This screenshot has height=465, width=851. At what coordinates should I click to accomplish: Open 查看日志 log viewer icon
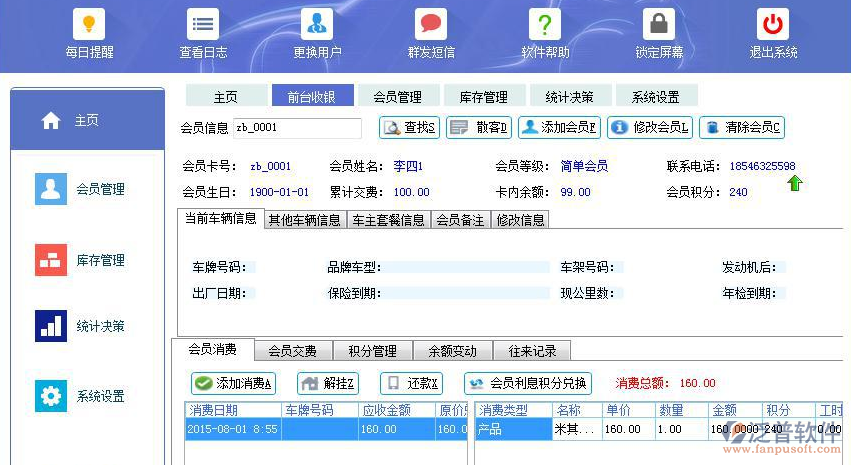tap(202, 24)
